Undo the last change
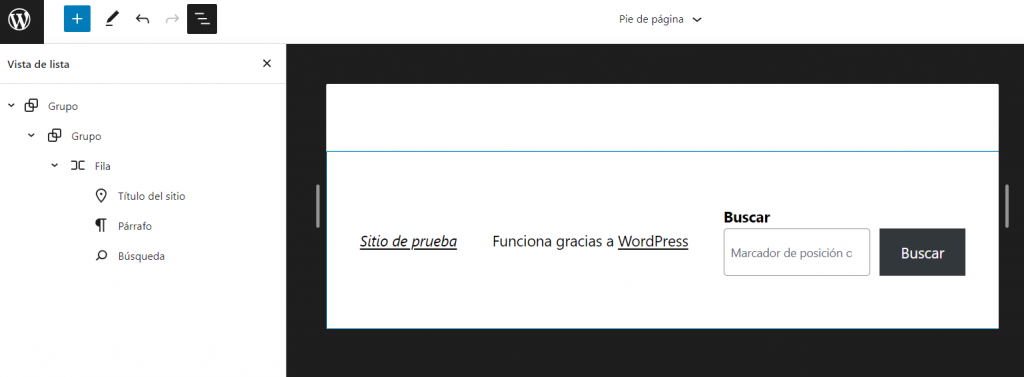Viewport: 1024px width, 377px height. click(142, 19)
